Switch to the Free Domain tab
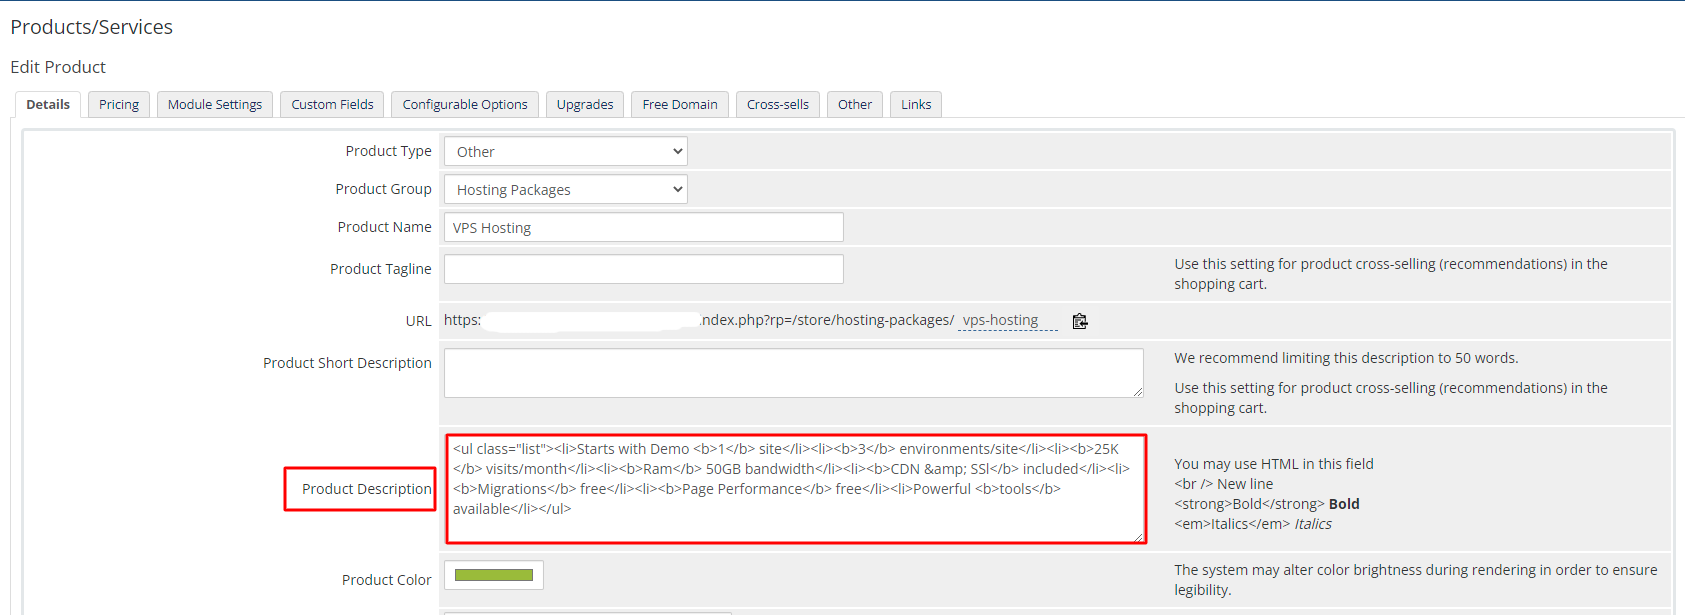This screenshot has width=1685, height=615. coord(680,105)
